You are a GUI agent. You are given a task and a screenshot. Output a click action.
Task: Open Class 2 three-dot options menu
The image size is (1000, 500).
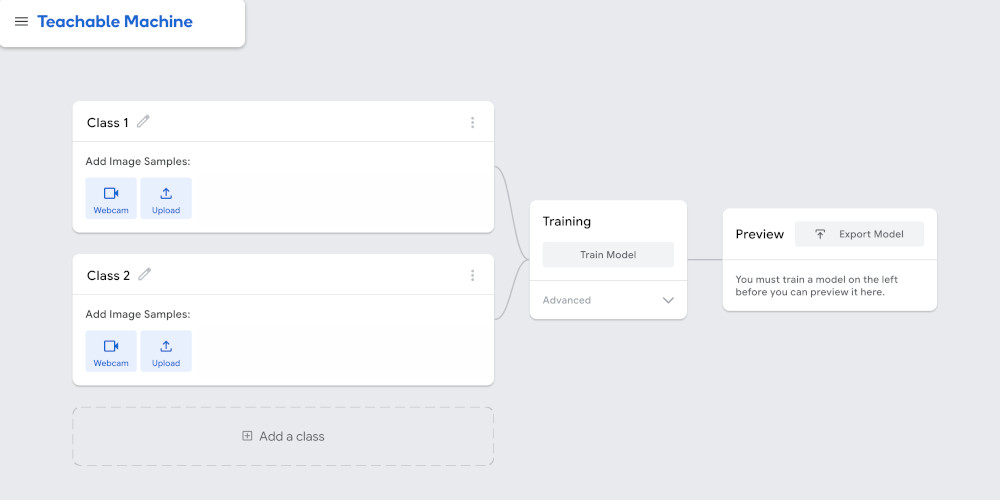pyautogui.click(x=473, y=276)
